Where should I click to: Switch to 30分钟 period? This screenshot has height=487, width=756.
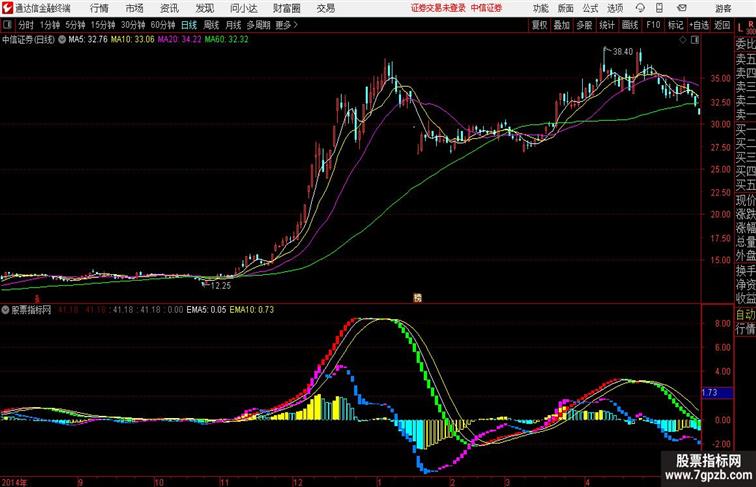tap(133, 25)
